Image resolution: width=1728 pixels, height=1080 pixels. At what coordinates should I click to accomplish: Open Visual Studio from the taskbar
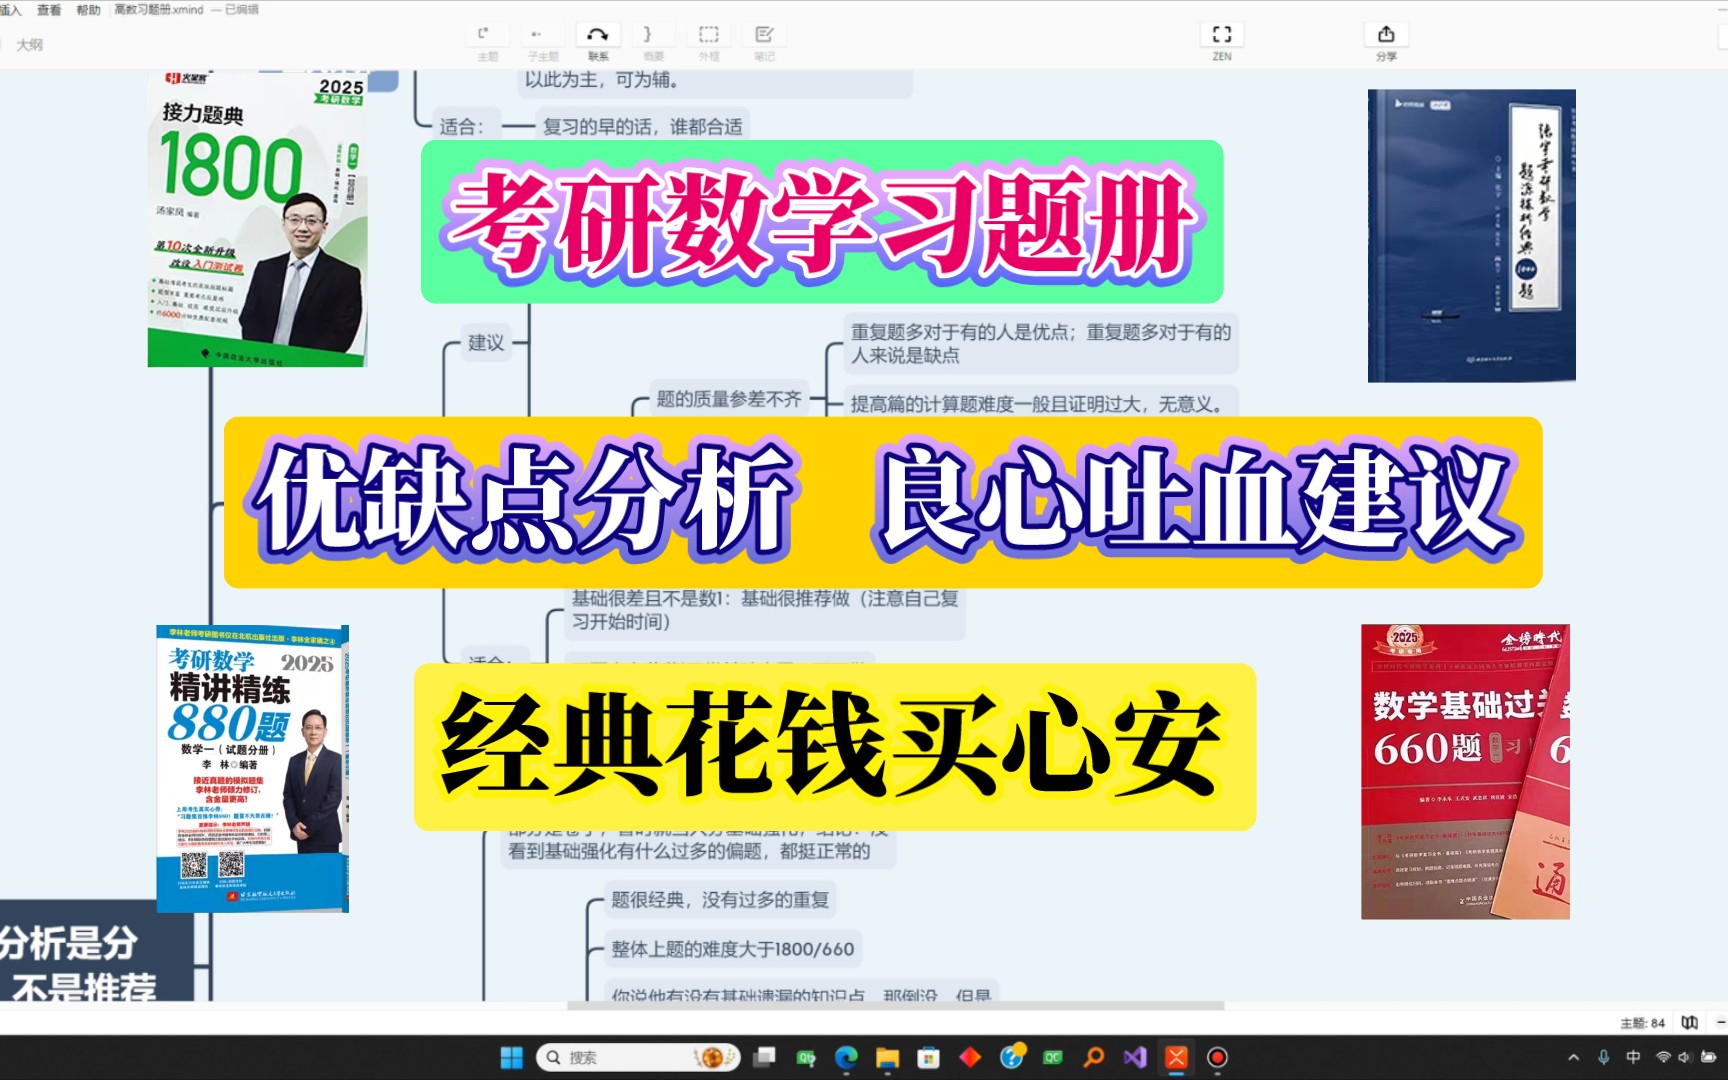click(x=1135, y=1058)
